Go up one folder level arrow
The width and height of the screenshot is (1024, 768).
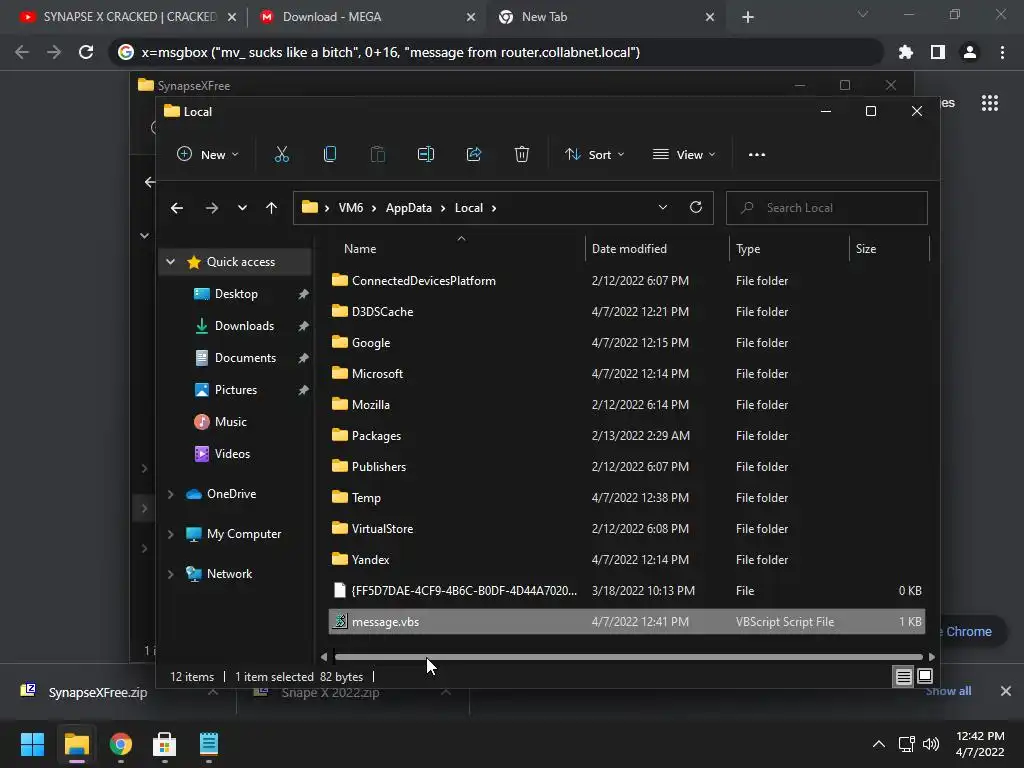(271, 208)
